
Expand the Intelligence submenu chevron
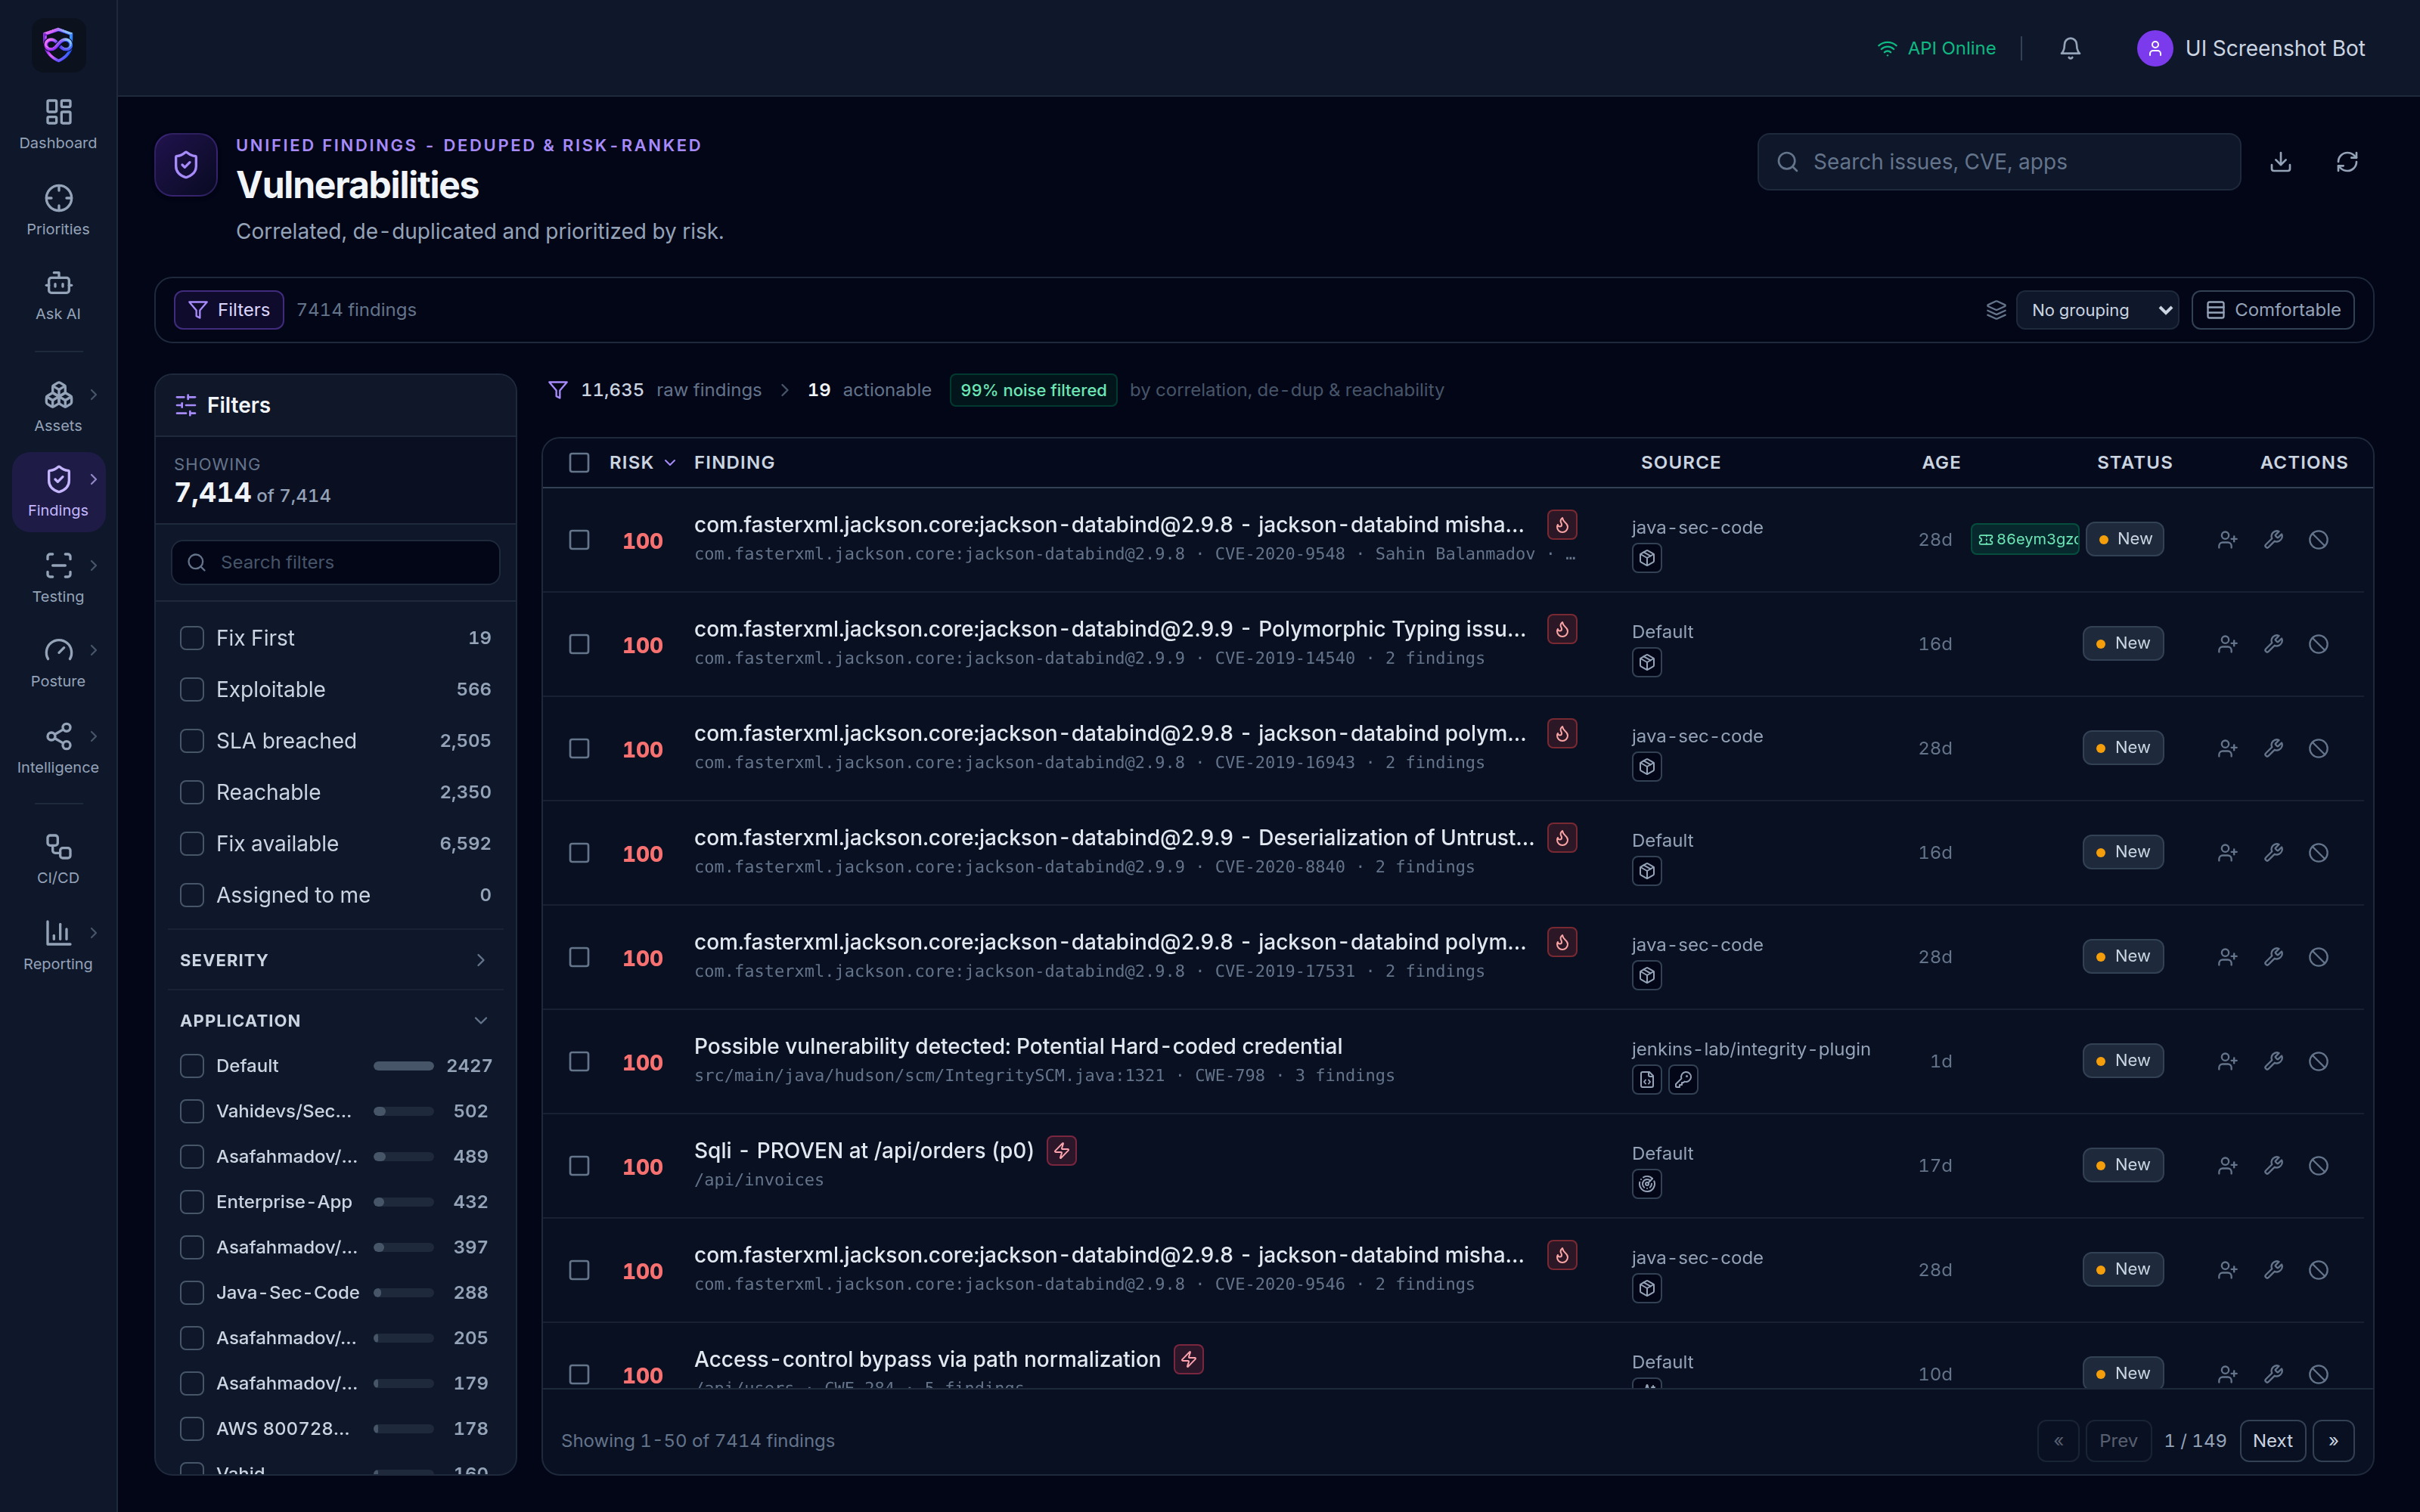[x=94, y=737]
